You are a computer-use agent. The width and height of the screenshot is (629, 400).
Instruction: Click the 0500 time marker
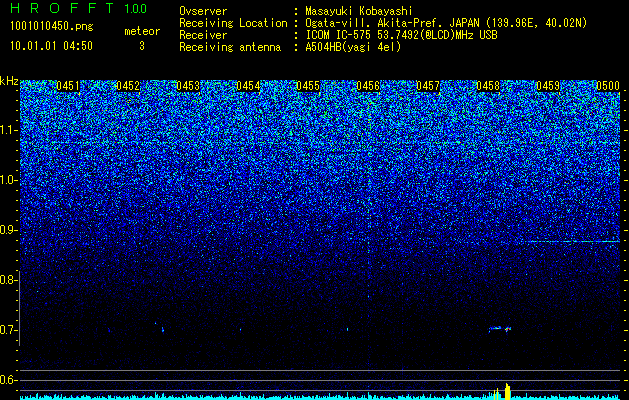click(x=608, y=86)
